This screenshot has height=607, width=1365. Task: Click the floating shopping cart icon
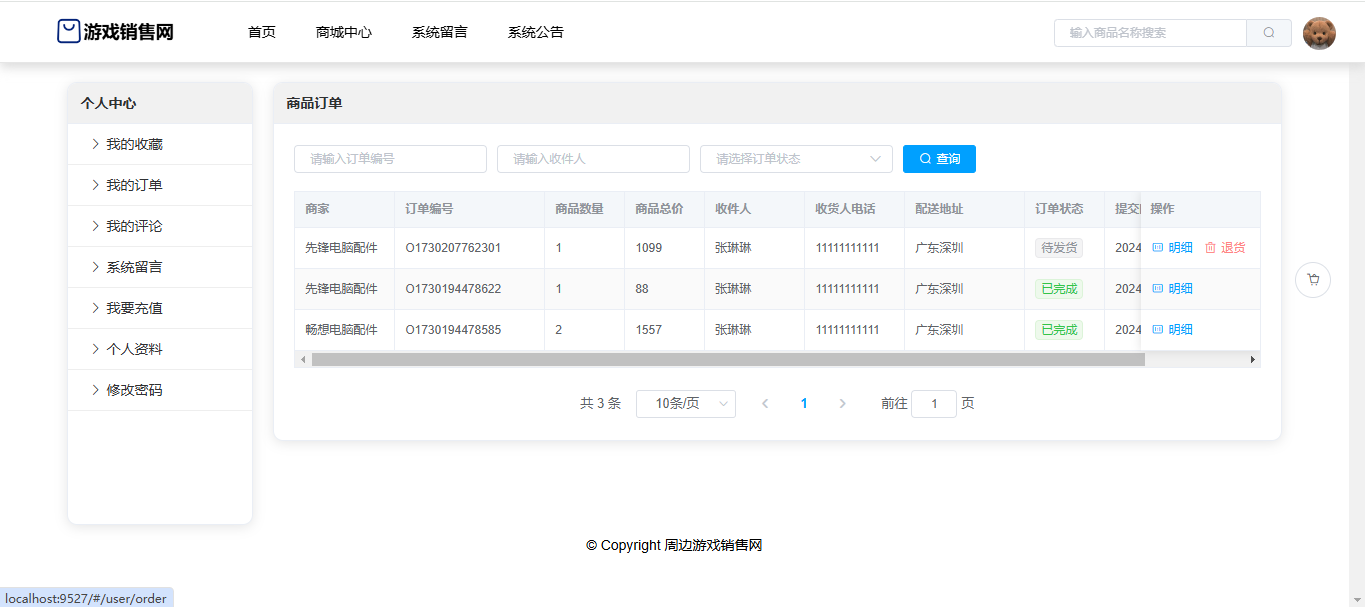1312,280
